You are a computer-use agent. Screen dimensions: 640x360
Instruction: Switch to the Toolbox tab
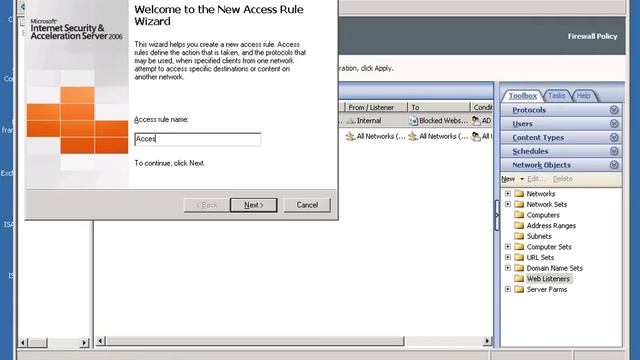[522, 96]
